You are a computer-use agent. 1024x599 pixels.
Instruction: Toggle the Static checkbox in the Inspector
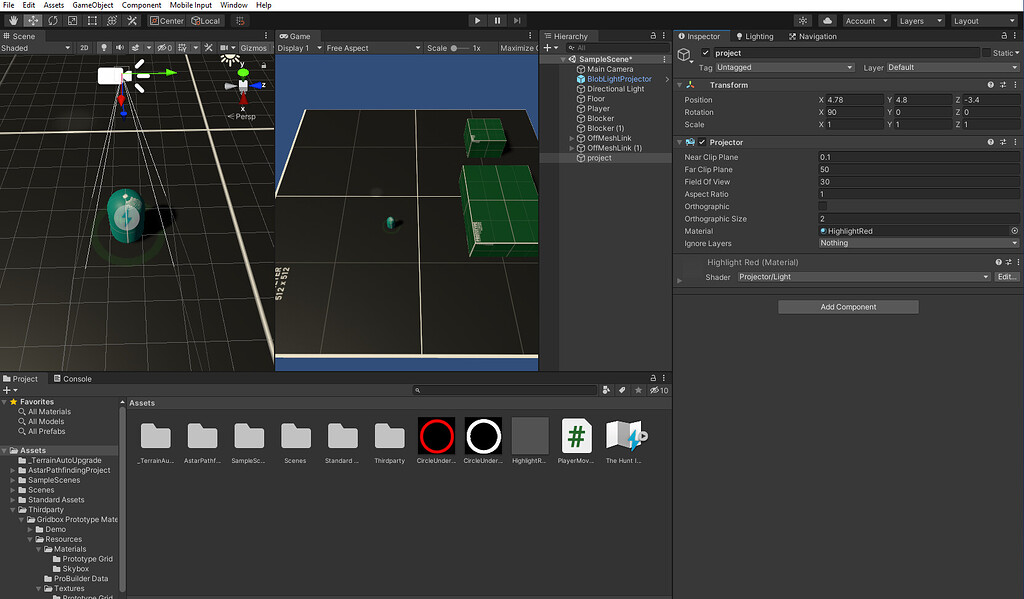[x=986, y=53]
